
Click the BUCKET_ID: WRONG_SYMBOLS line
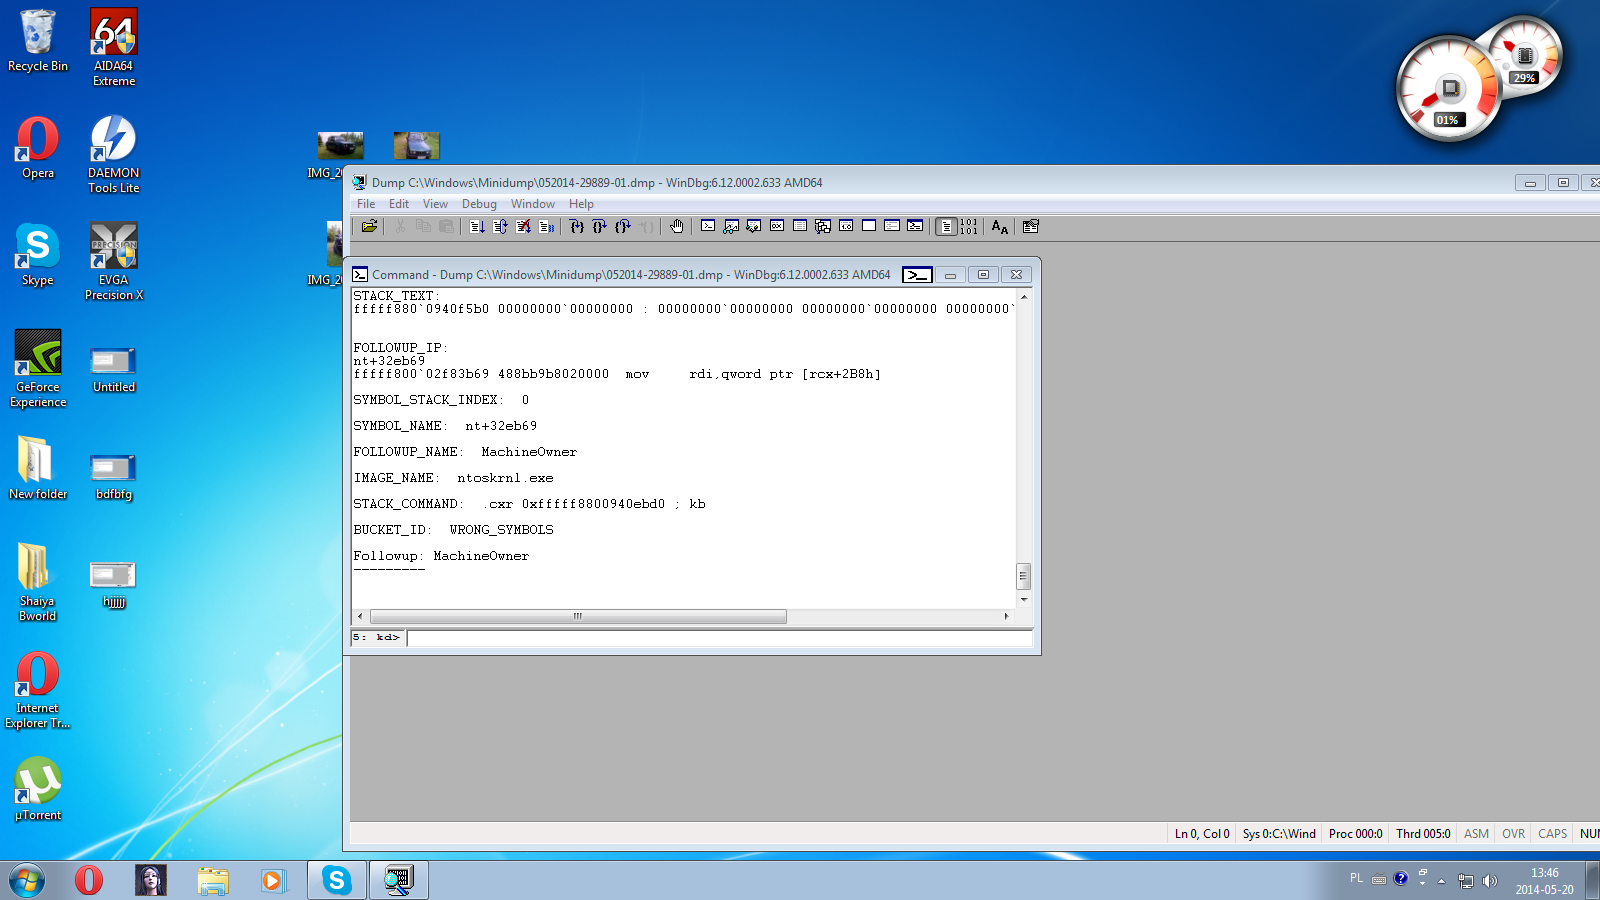point(453,530)
